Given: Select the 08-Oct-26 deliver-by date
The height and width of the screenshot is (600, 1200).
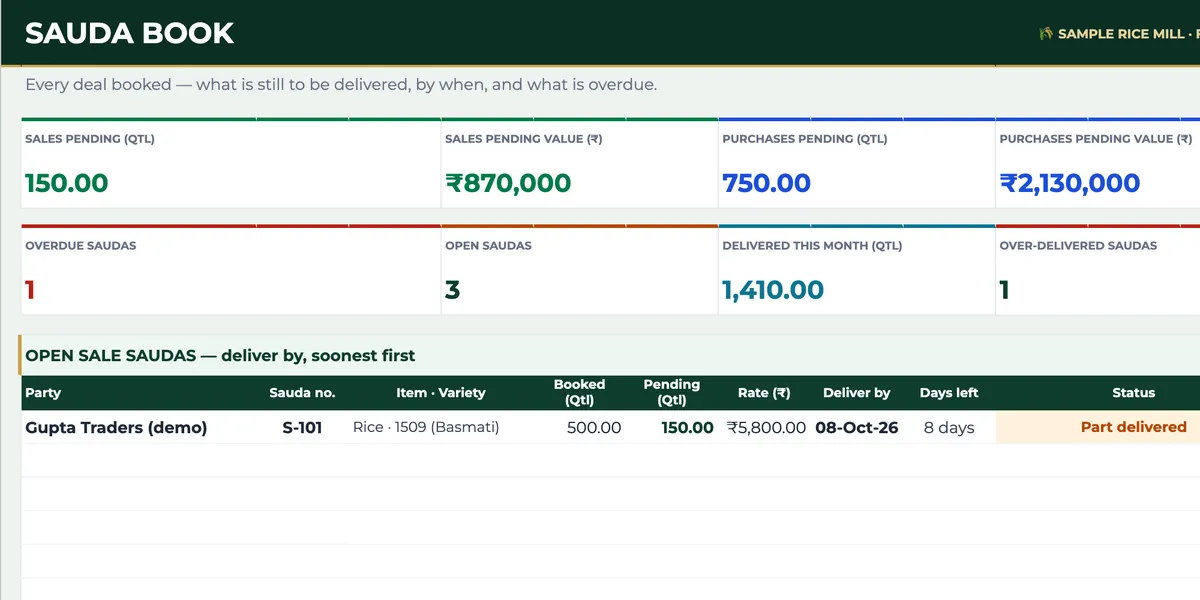Looking at the screenshot, I should tap(857, 427).
